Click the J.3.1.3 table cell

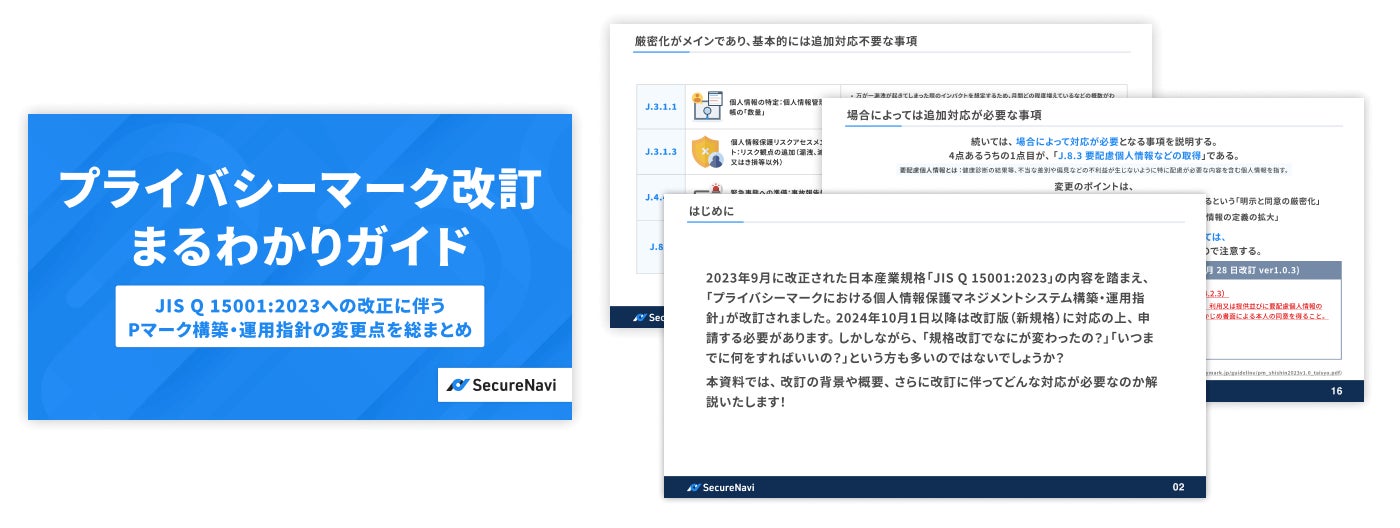(x=661, y=151)
